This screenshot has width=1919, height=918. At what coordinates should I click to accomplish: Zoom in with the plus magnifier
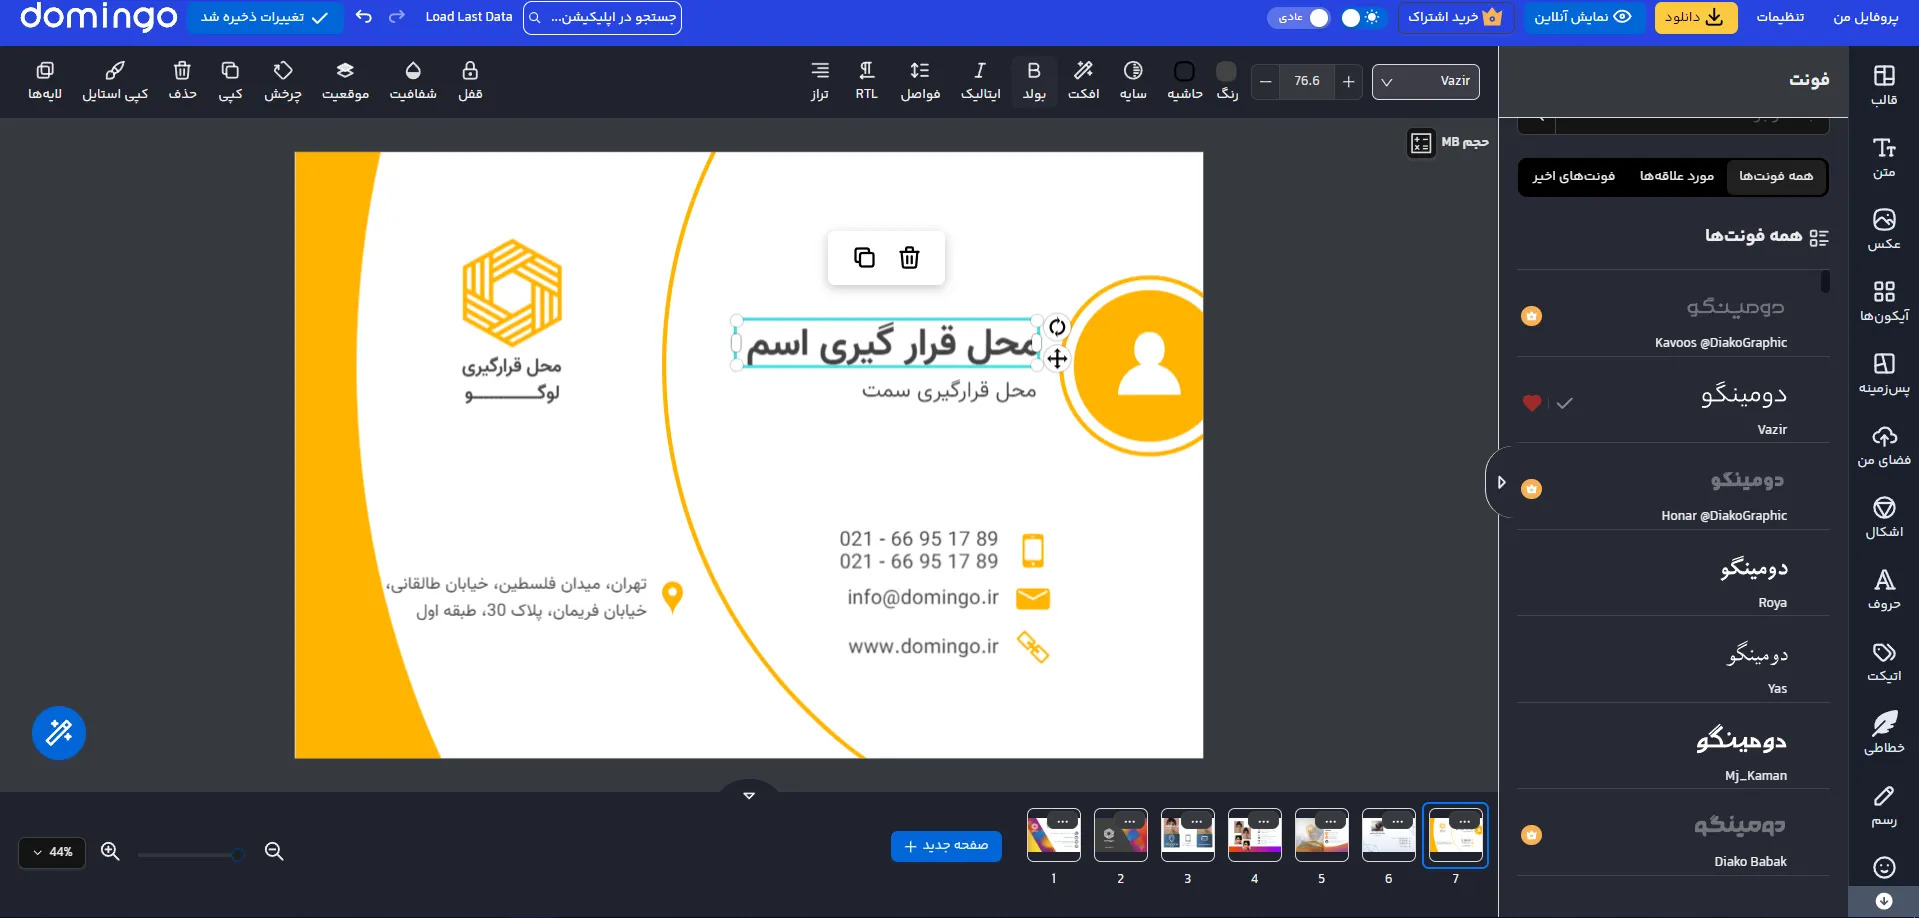(x=110, y=852)
